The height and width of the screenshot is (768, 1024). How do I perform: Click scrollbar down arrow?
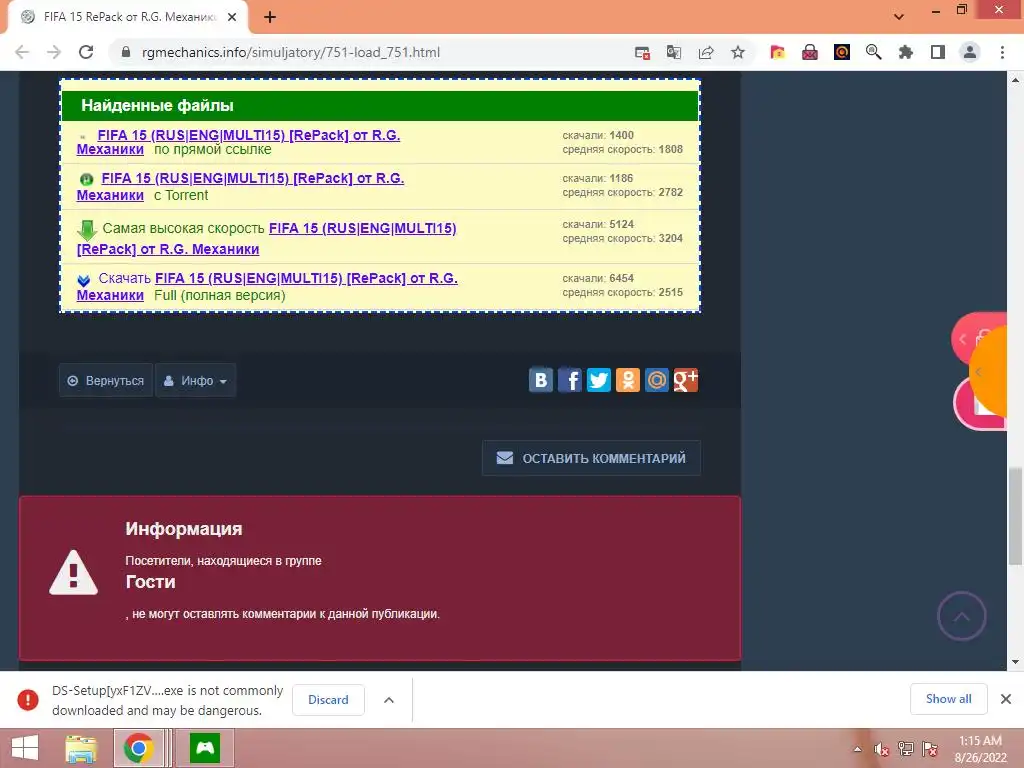pyautogui.click(x=1015, y=662)
